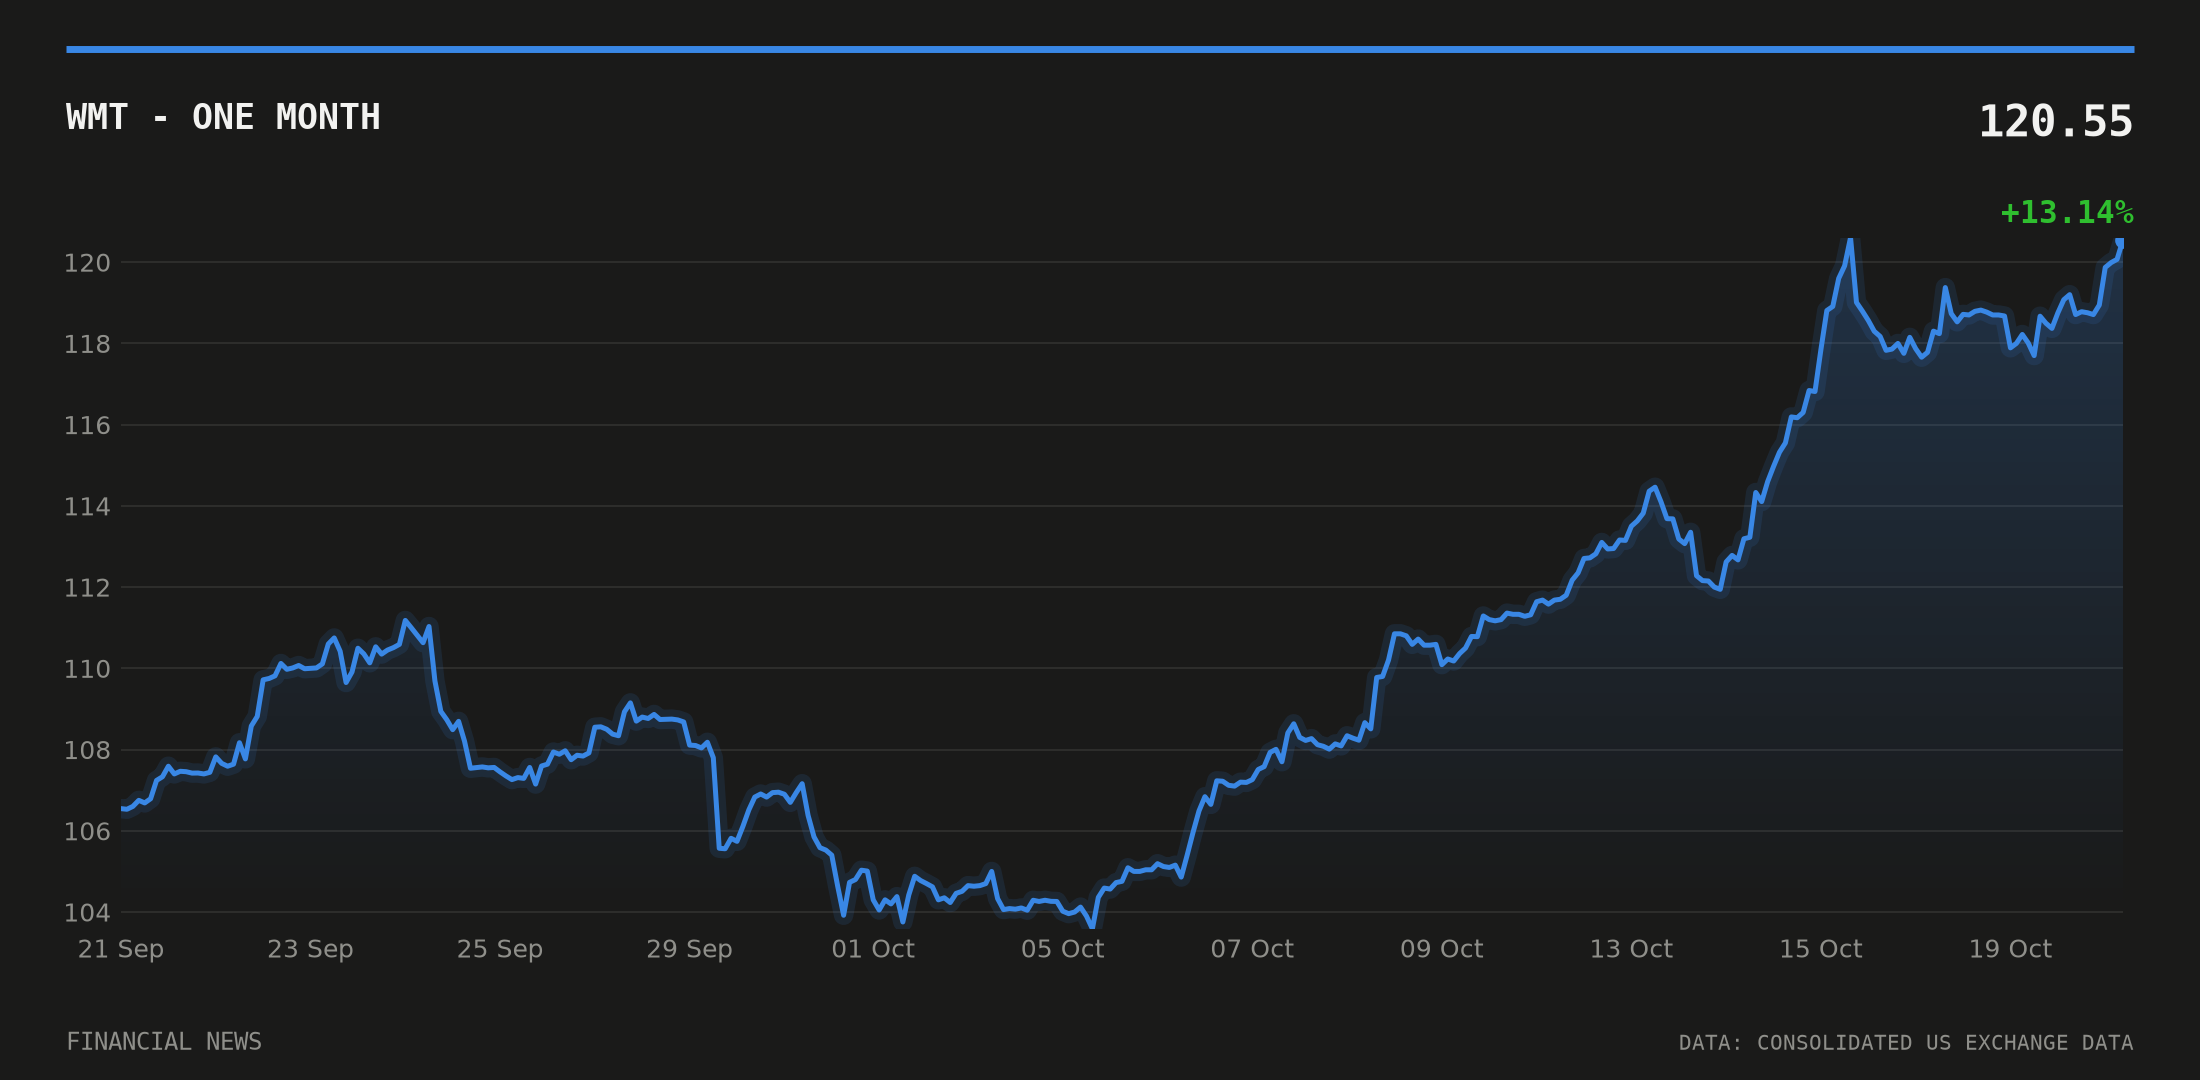2200x1080 pixels.
Task: Select the 120.55 price value
Action: click(2056, 122)
